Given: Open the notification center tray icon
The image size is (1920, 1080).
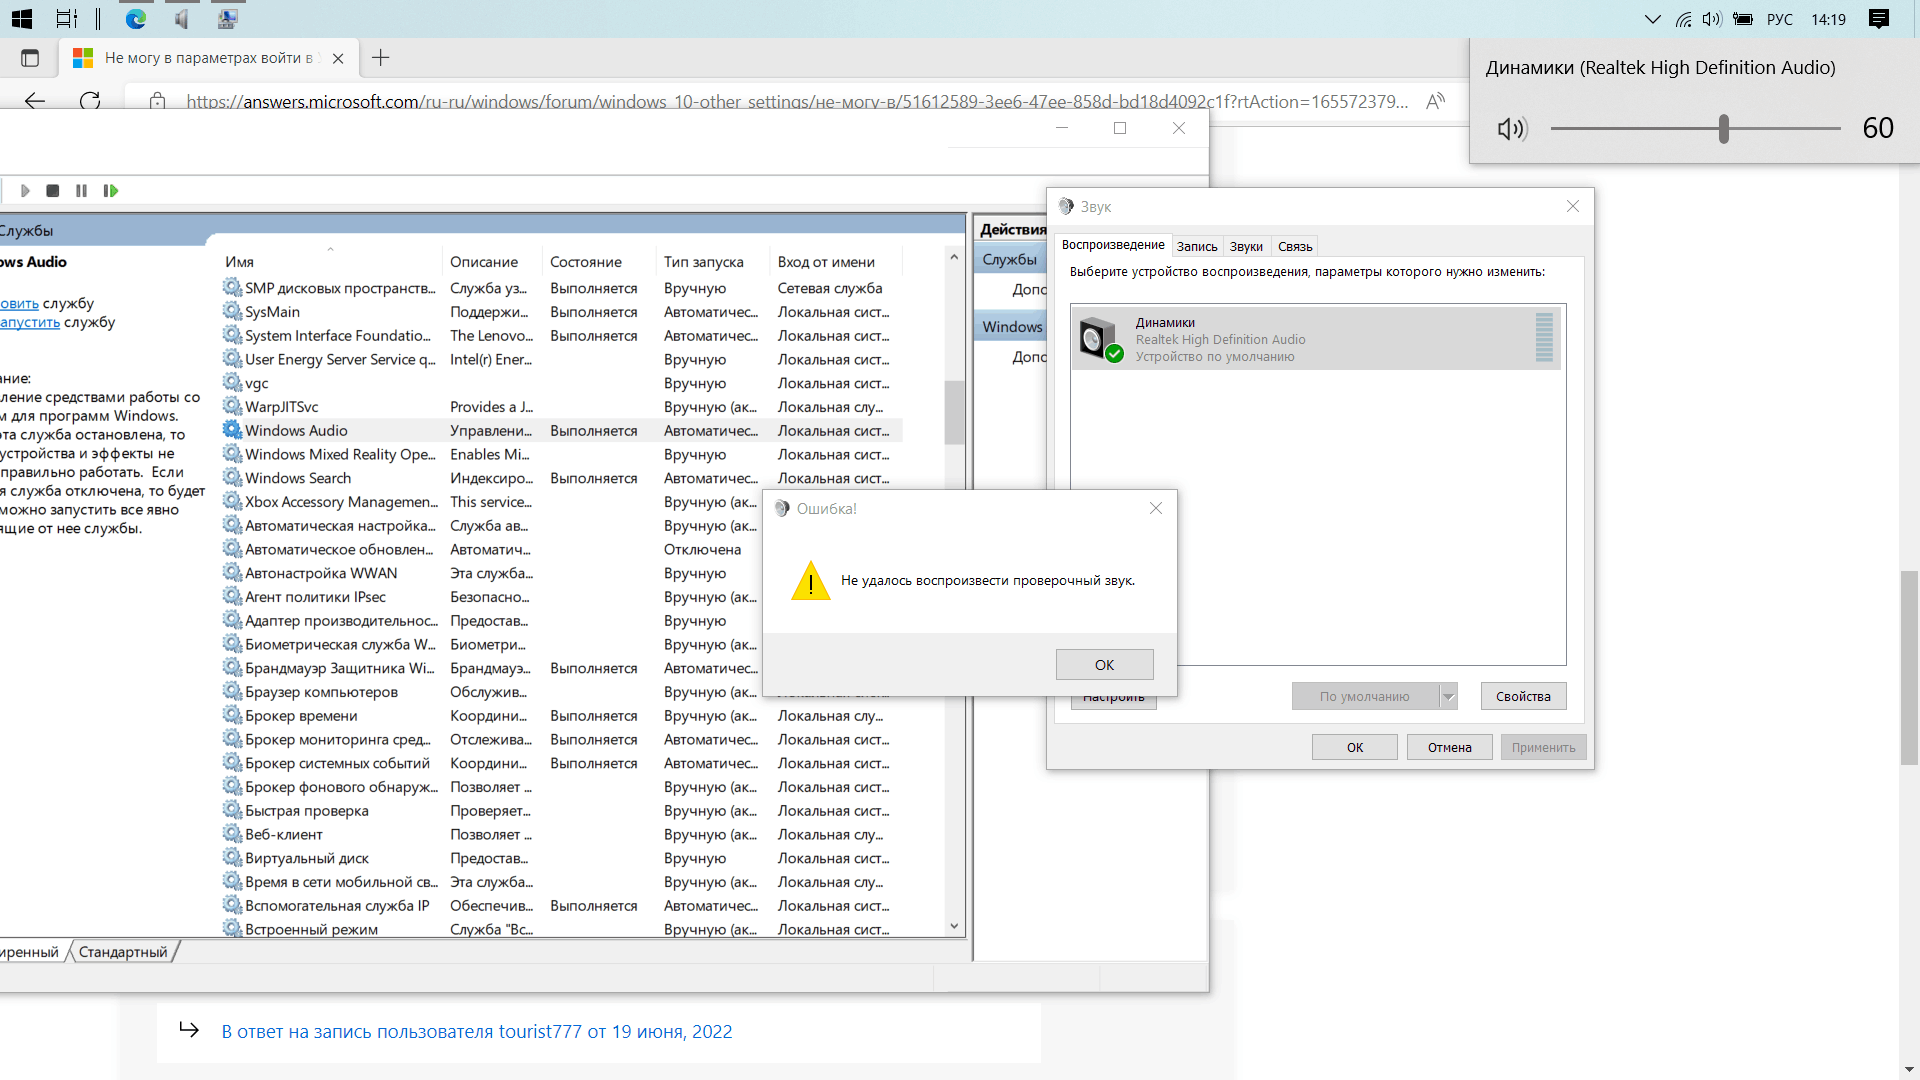Looking at the screenshot, I should (x=1878, y=19).
